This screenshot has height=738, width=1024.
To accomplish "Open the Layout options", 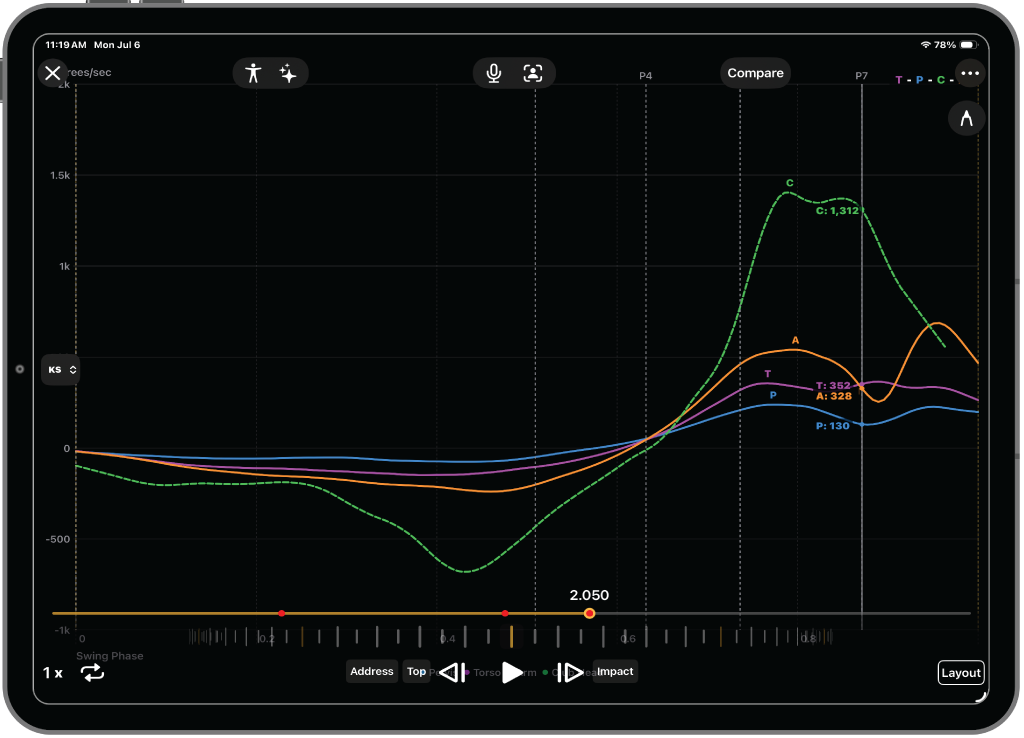I will 961,673.
